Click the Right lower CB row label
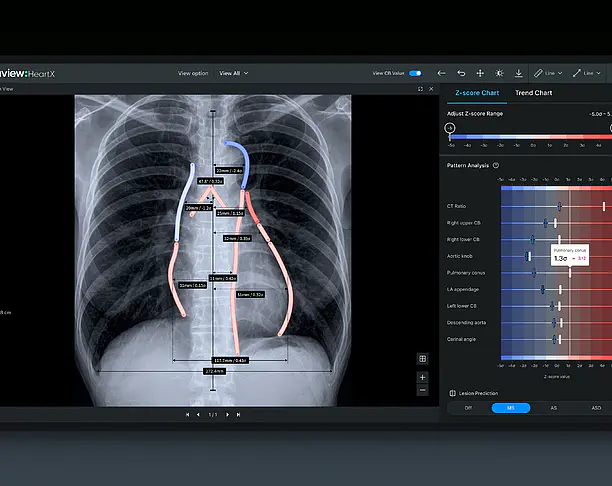Image resolution: width=612 pixels, height=486 pixels. [463, 239]
